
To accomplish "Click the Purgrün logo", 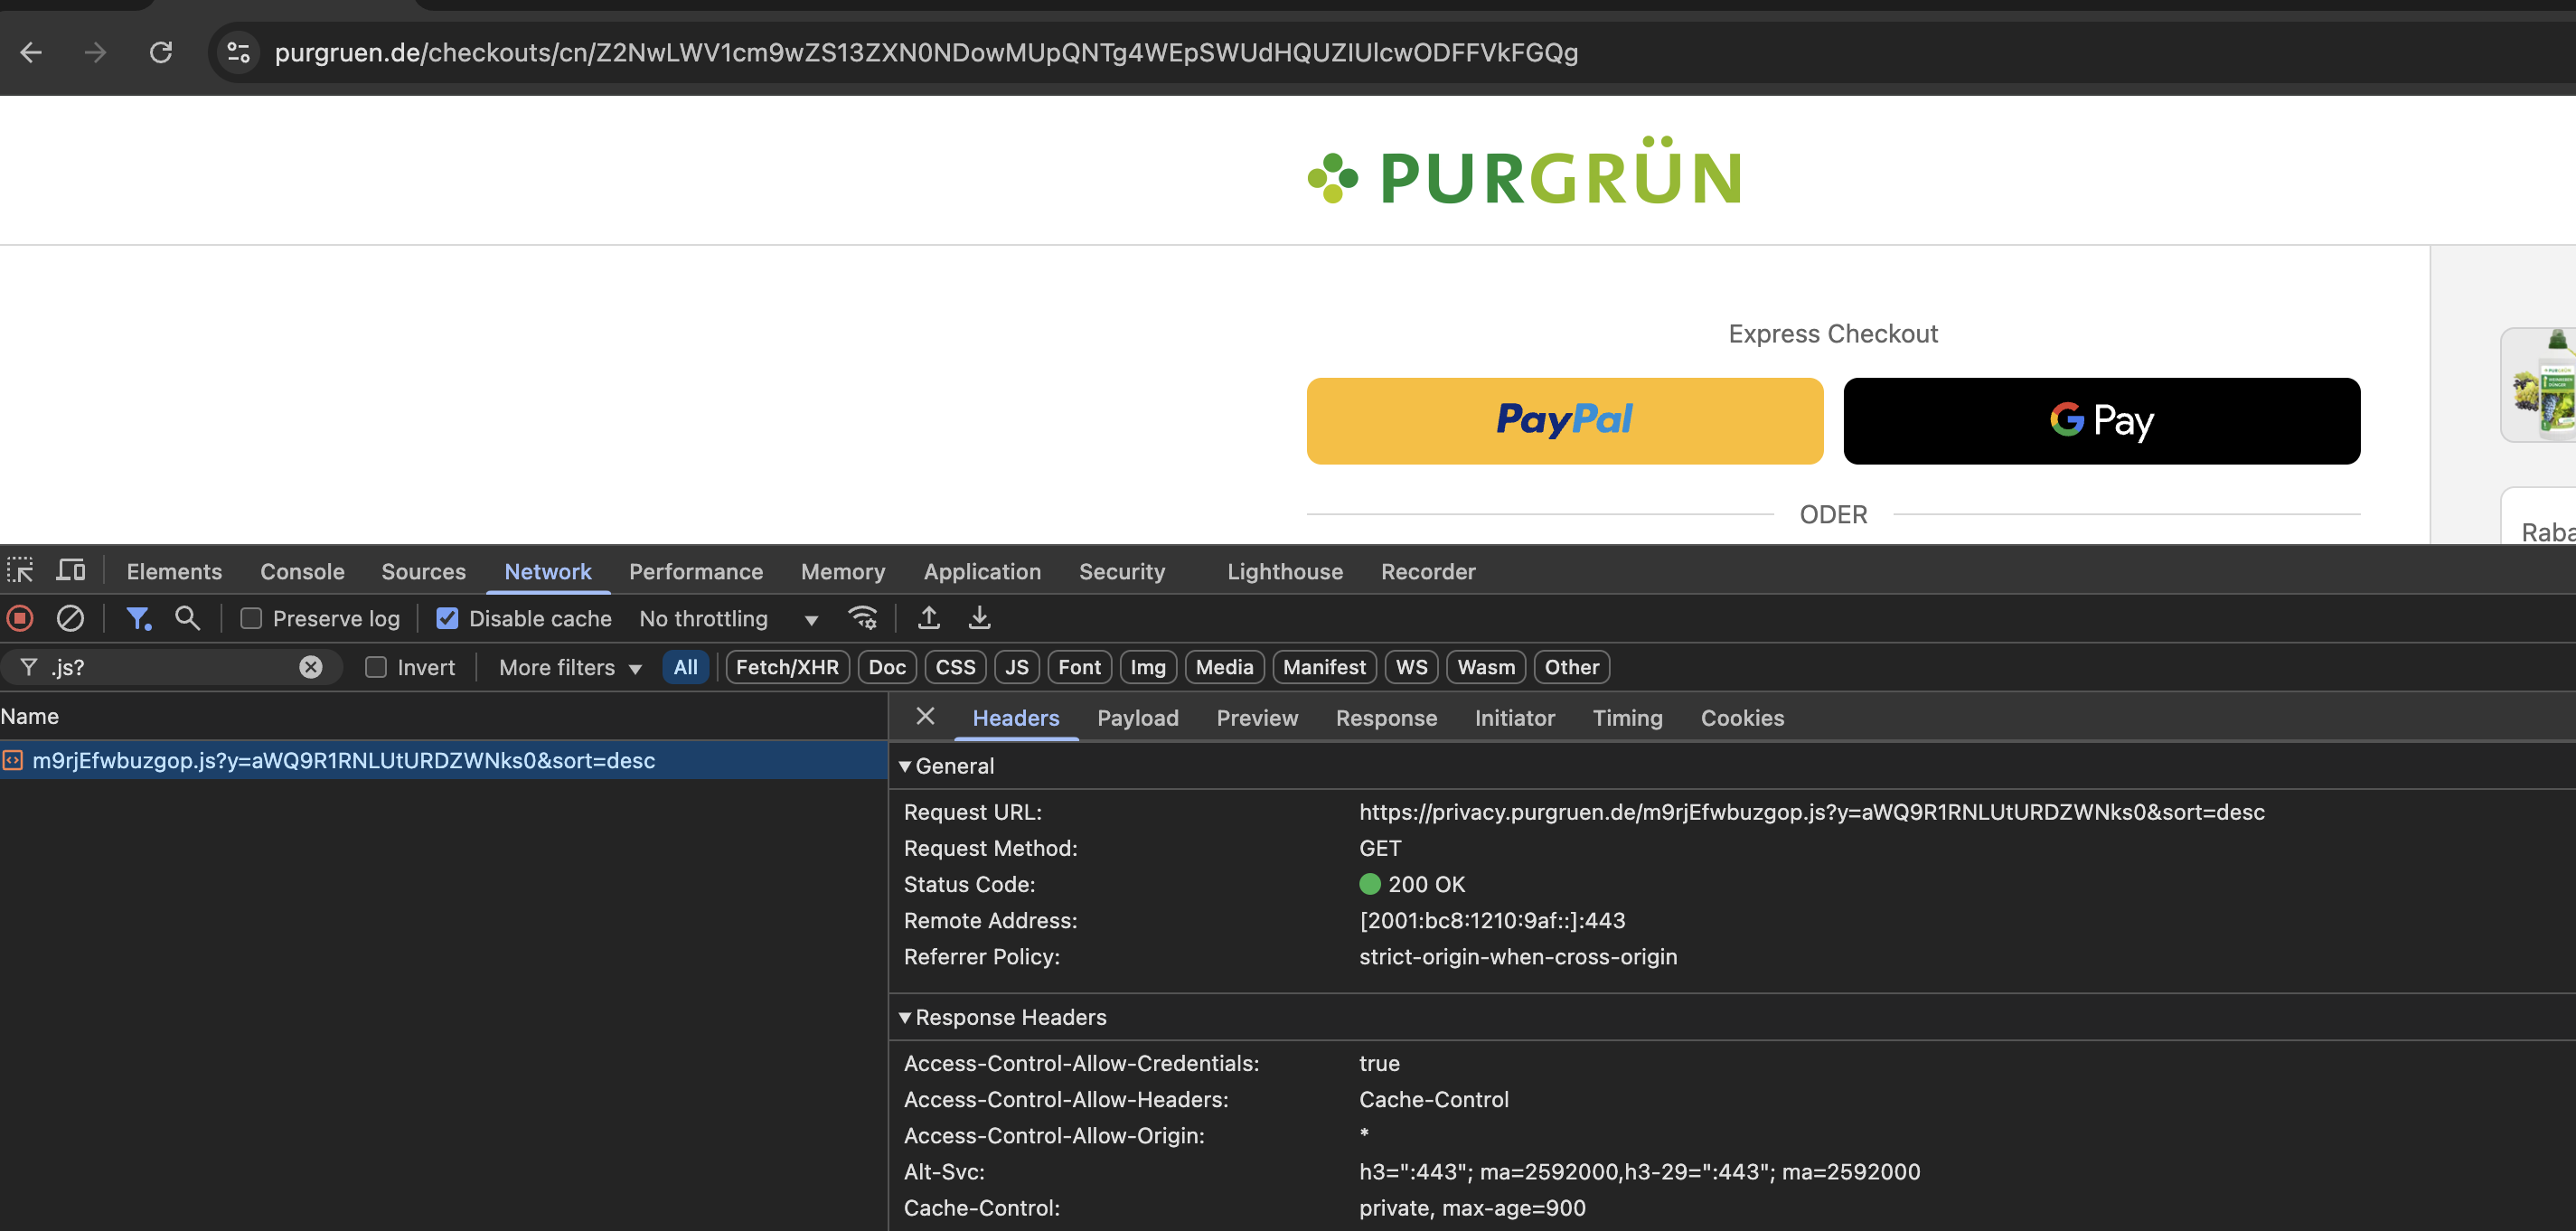I will point(1525,172).
